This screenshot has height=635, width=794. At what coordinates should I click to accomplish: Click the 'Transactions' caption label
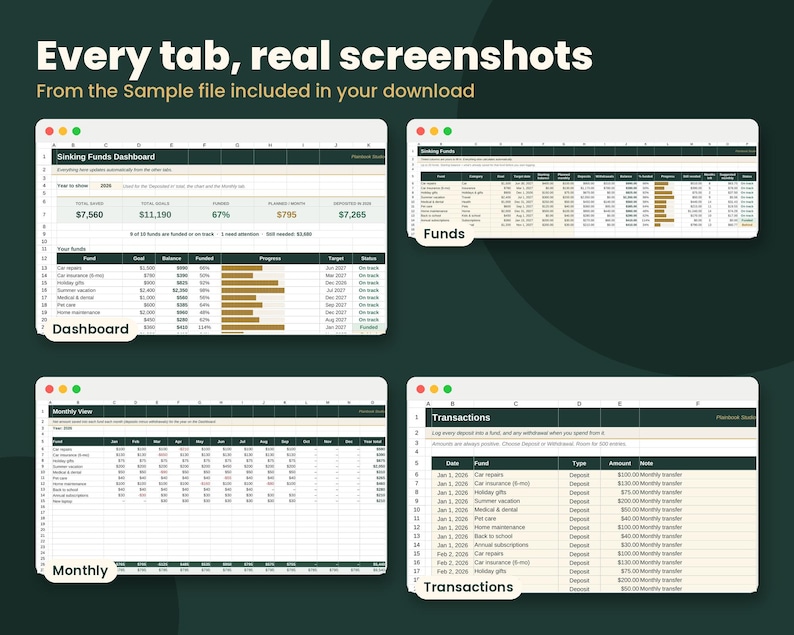tap(468, 587)
